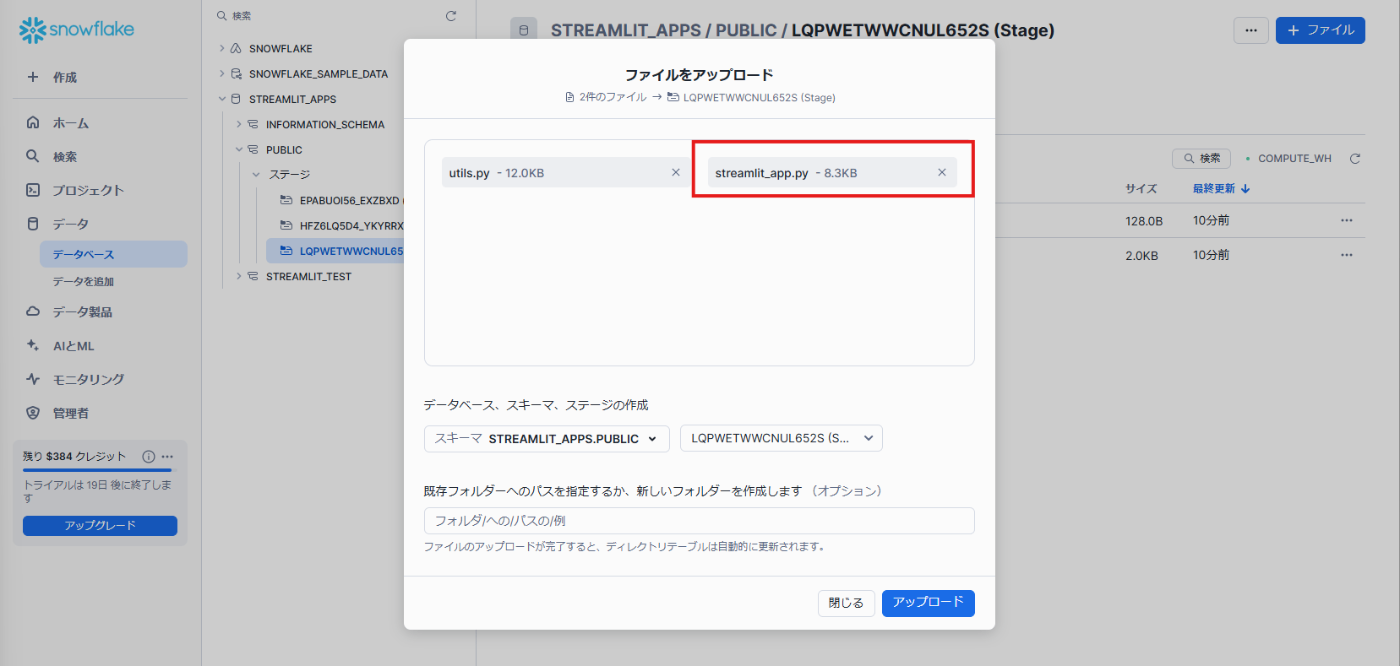Click the credit info icon
Screen dimensions: 1400x666
149,456
